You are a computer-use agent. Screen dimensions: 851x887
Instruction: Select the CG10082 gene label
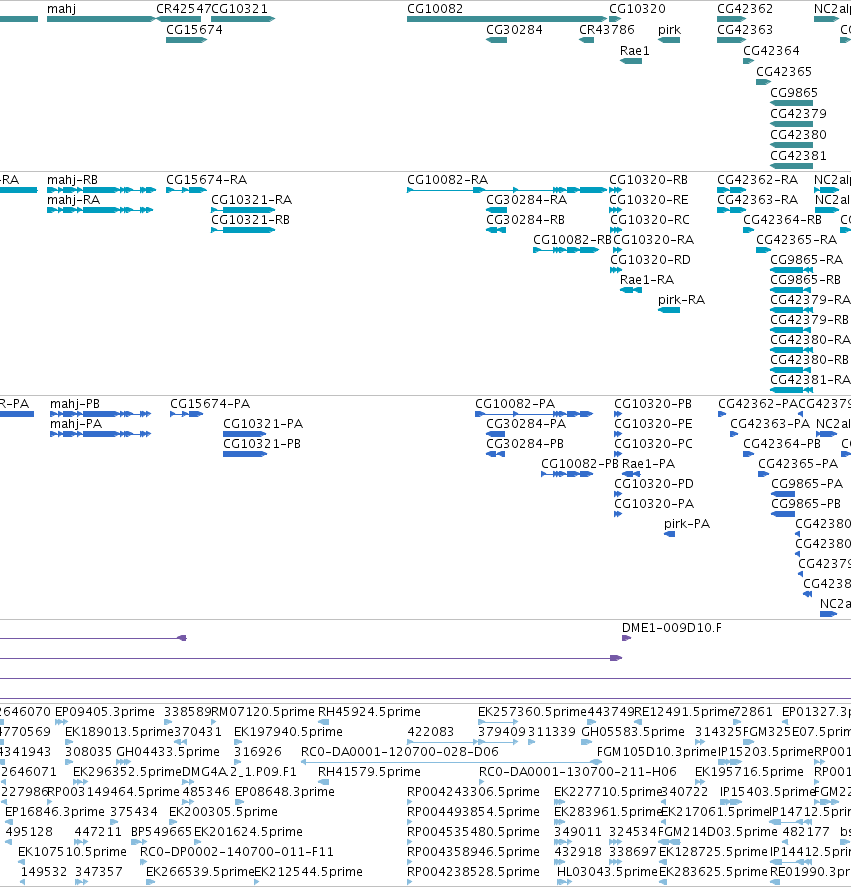click(435, 8)
